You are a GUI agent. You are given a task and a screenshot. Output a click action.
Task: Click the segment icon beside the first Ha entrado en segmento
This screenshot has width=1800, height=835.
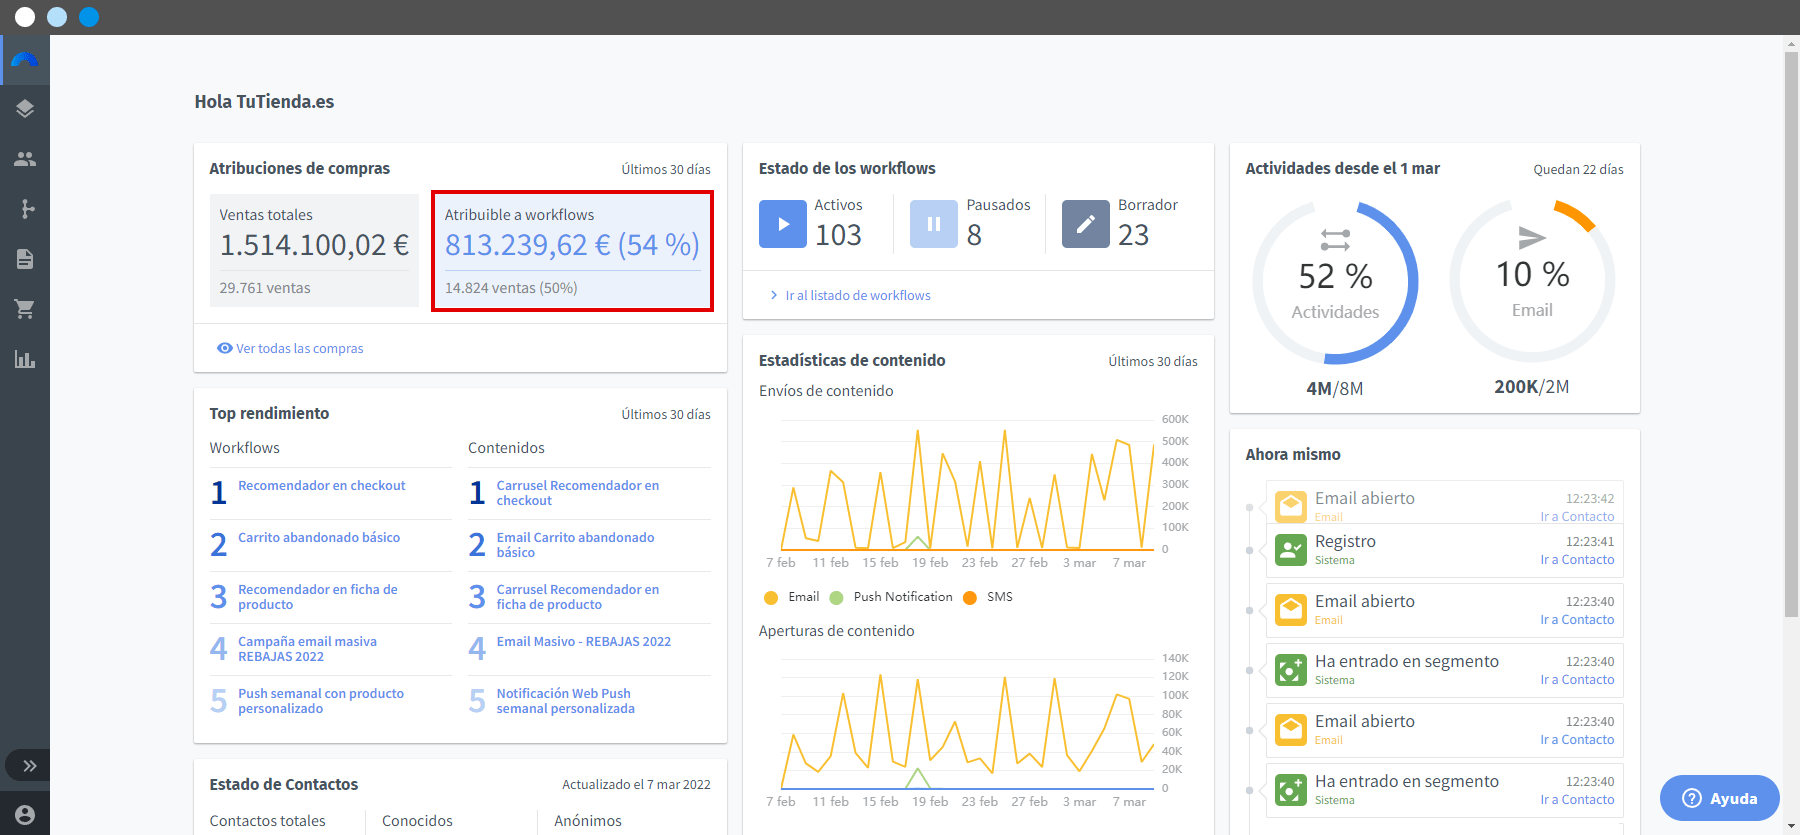[x=1291, y=670]
